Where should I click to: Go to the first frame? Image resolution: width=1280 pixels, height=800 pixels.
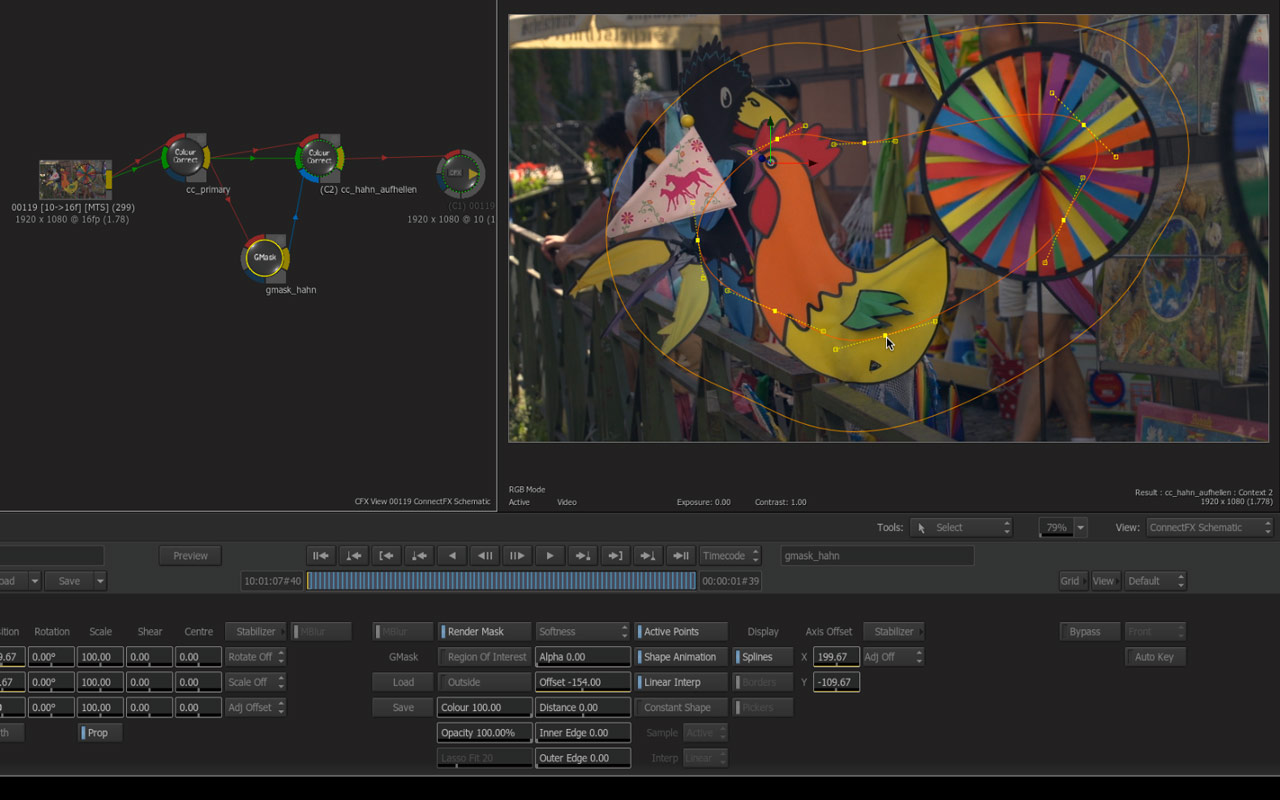click(320, 556)
